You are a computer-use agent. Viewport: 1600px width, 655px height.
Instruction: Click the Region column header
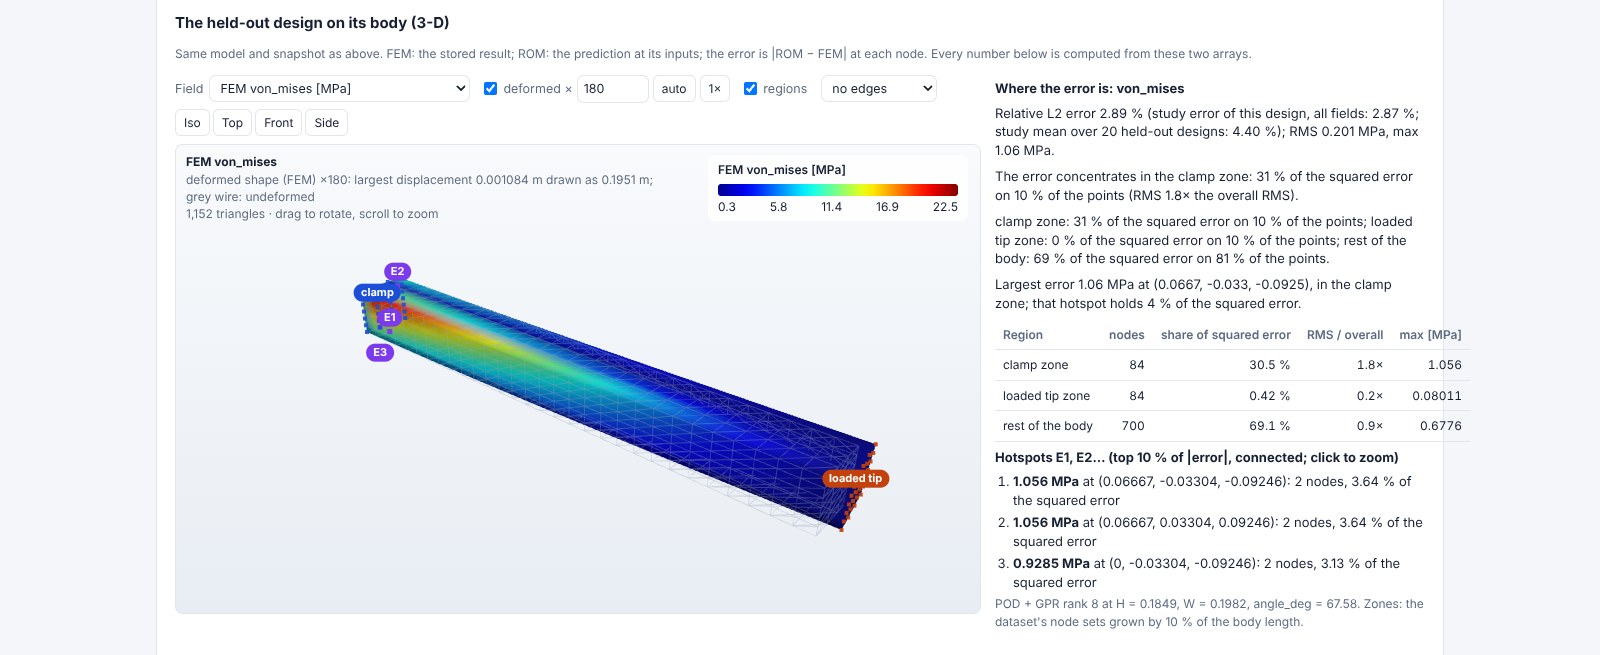tap(1023, 335)
